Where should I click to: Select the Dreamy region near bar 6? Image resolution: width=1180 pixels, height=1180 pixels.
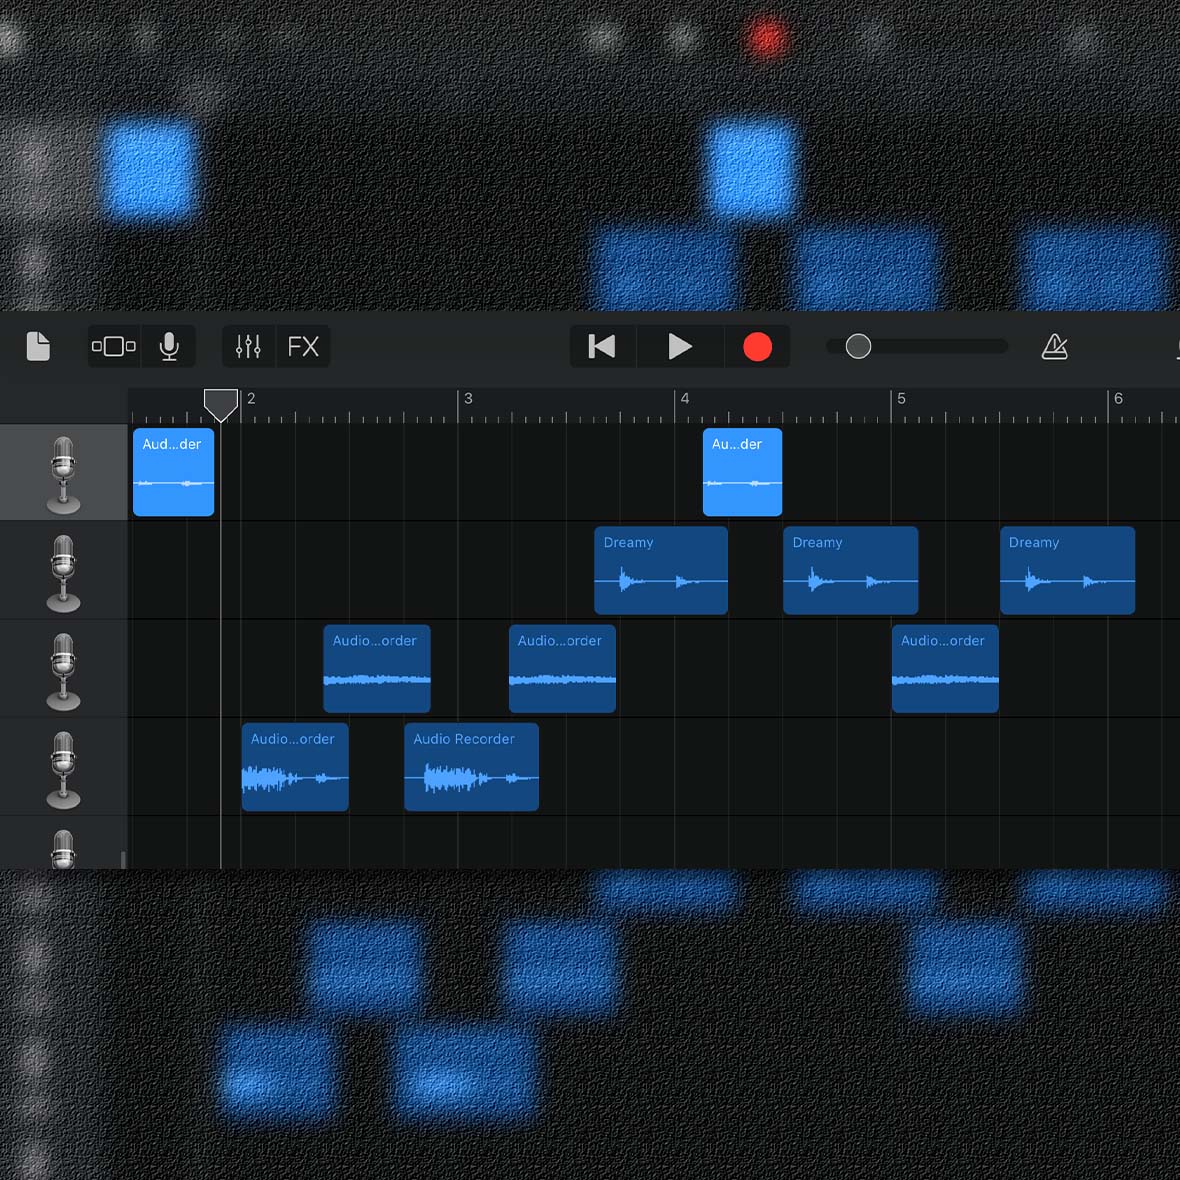coord(1067,570)
